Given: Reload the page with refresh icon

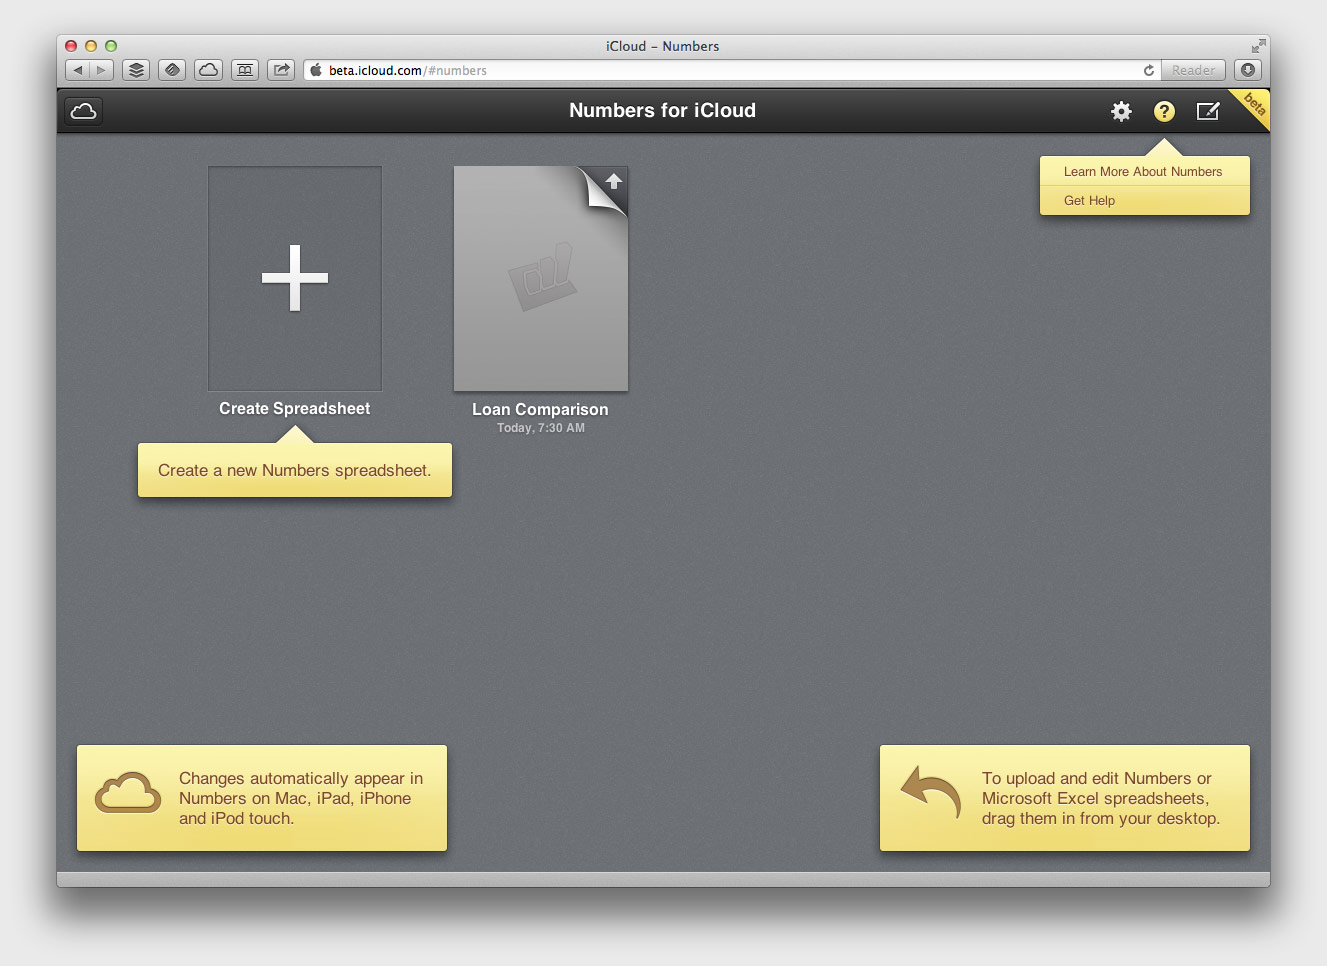Looking at the screenshot, I should pyautogui.click(x=1149, y=70).
